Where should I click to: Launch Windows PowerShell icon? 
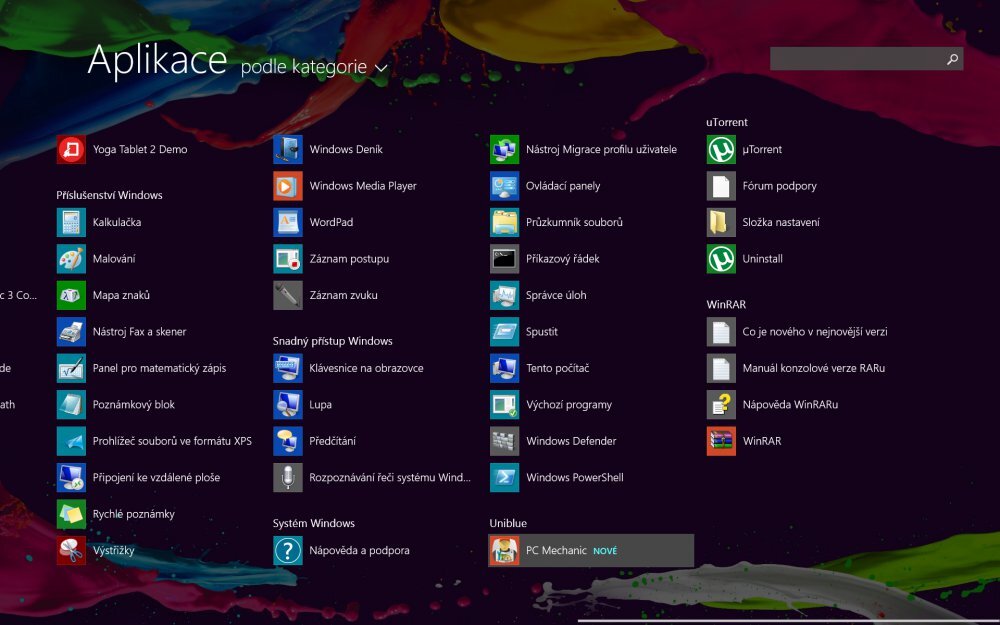pos(504,478)
